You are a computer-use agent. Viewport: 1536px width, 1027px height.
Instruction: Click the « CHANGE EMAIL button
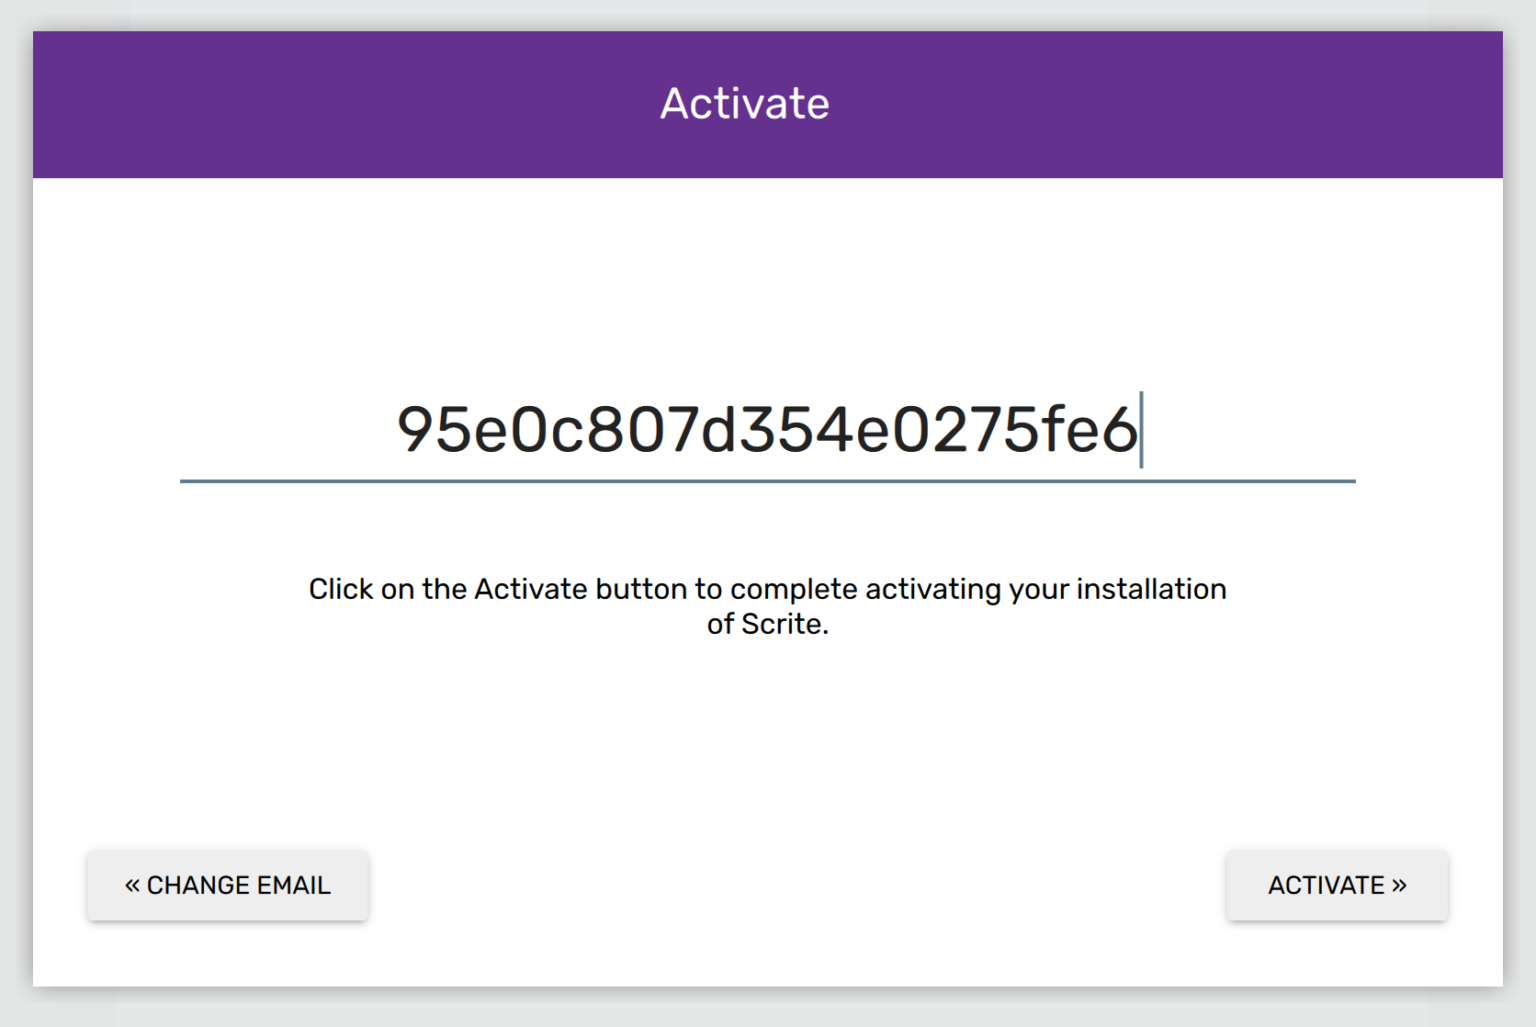[x=228, y=885]
